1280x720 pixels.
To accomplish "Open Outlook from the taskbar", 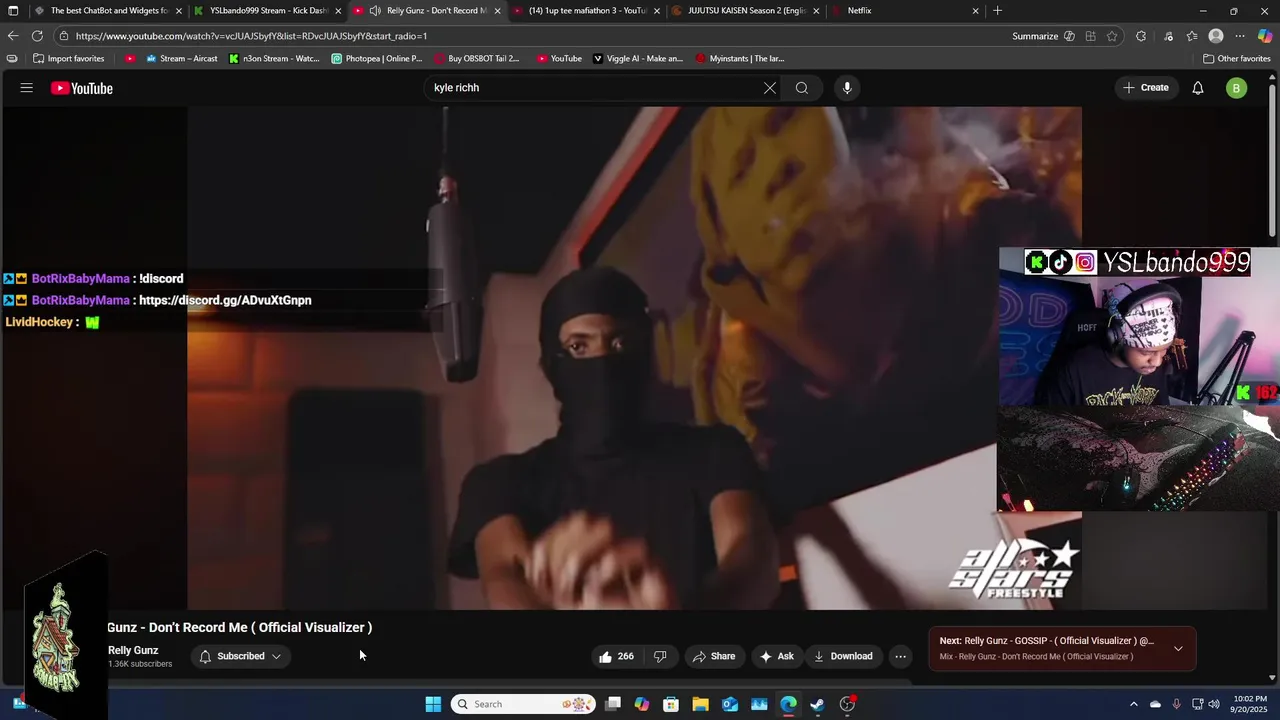I will (730, 704).
